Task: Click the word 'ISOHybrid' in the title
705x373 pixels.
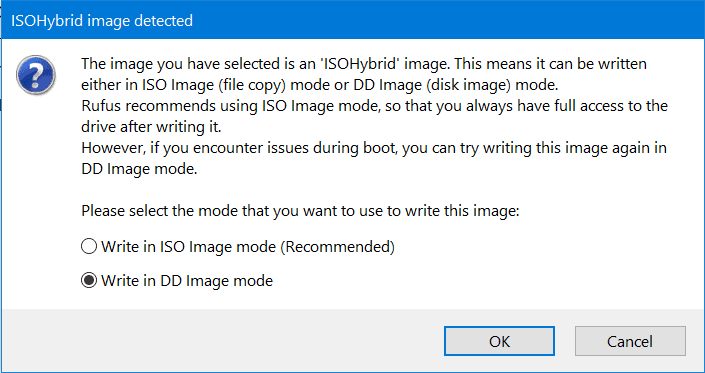Action: [x=47, y=20]
